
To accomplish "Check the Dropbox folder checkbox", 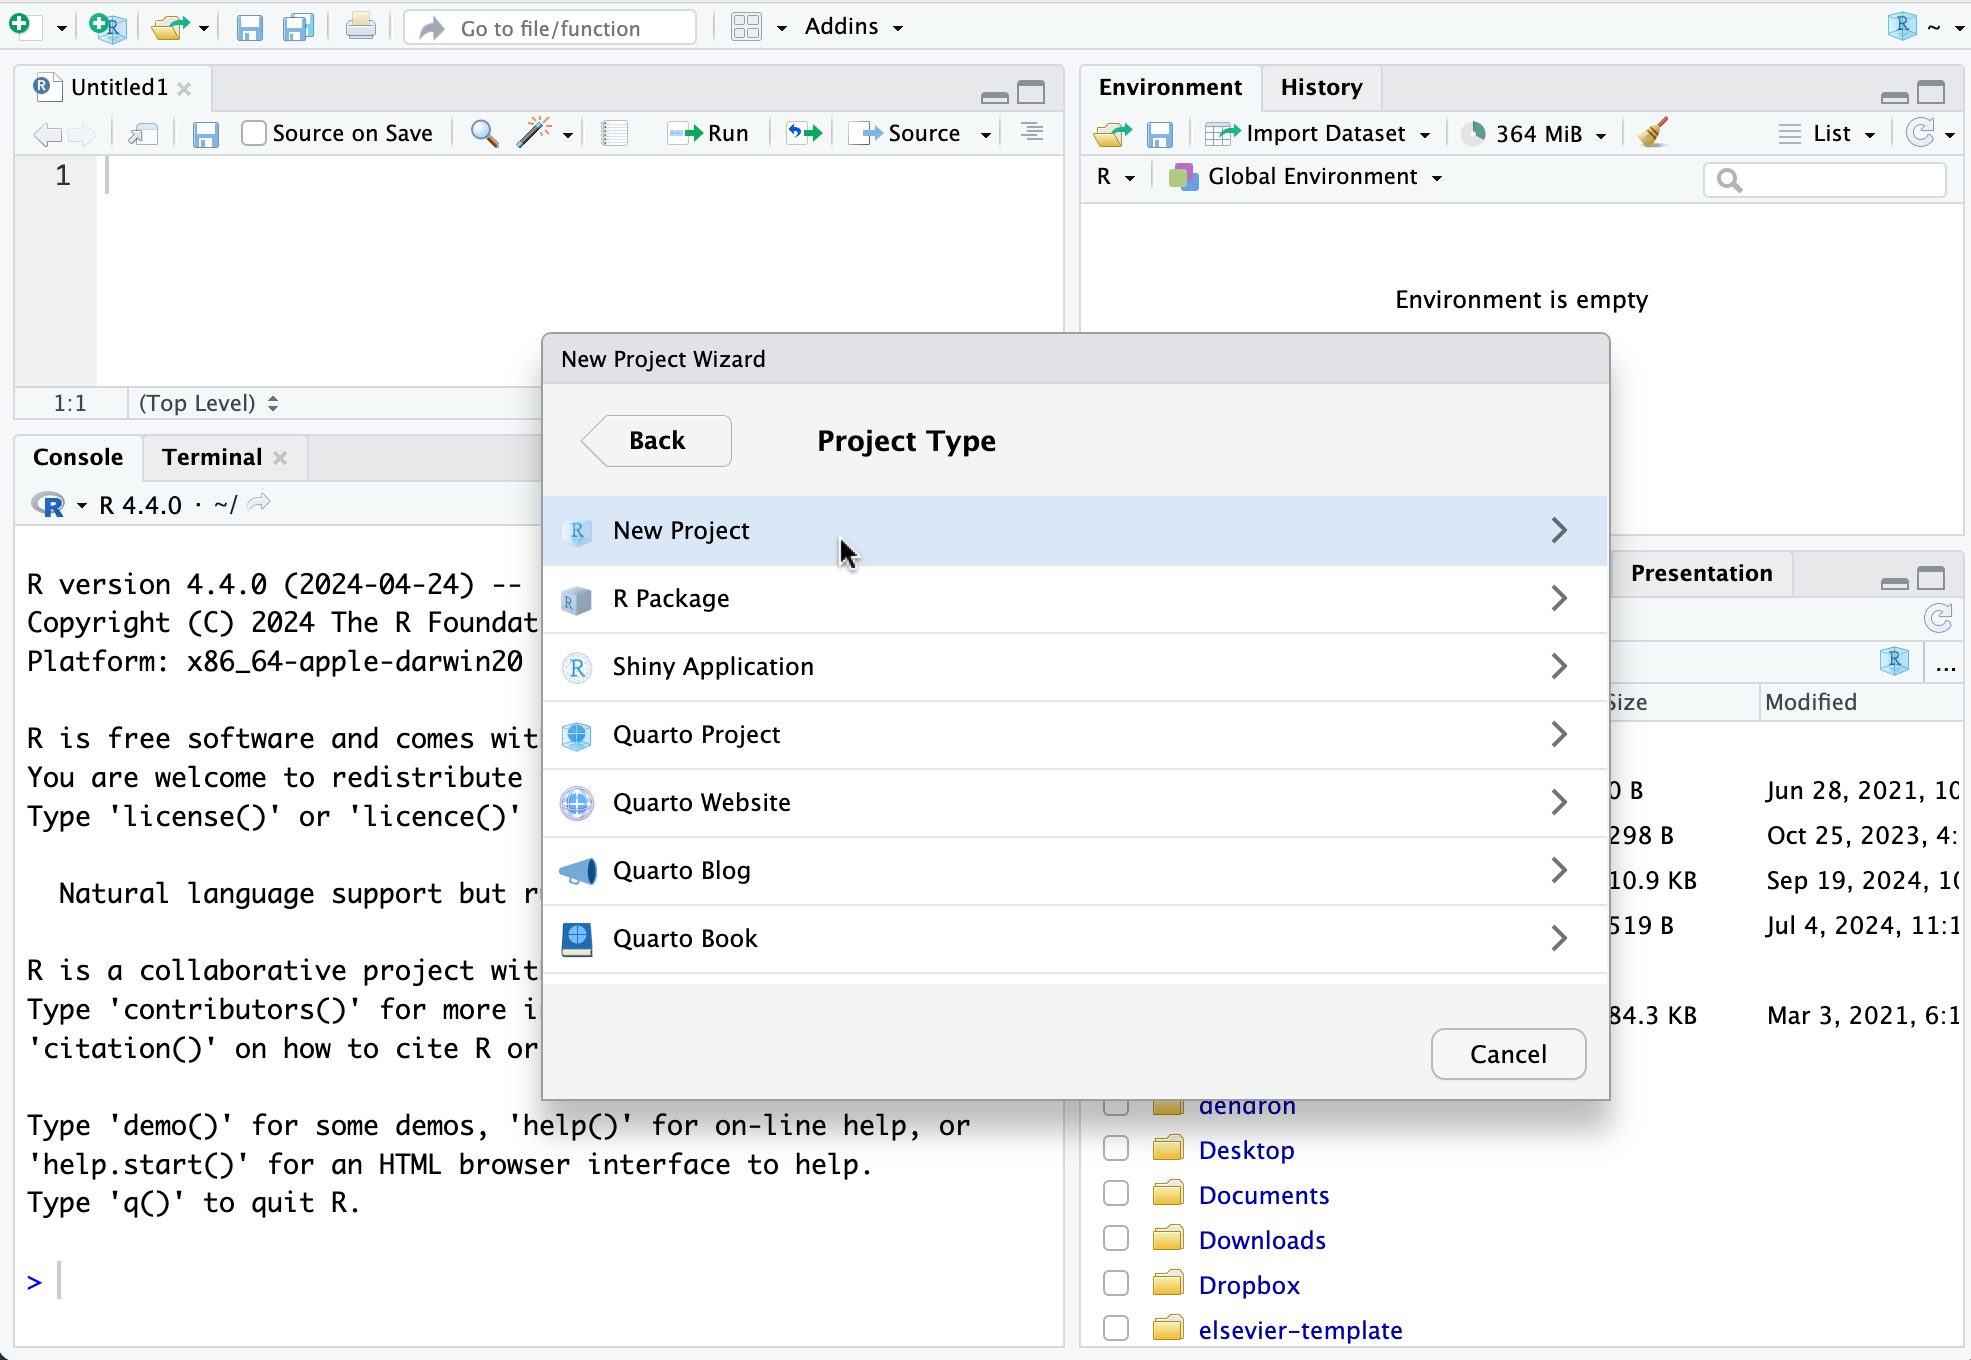I will 1116,1284.
